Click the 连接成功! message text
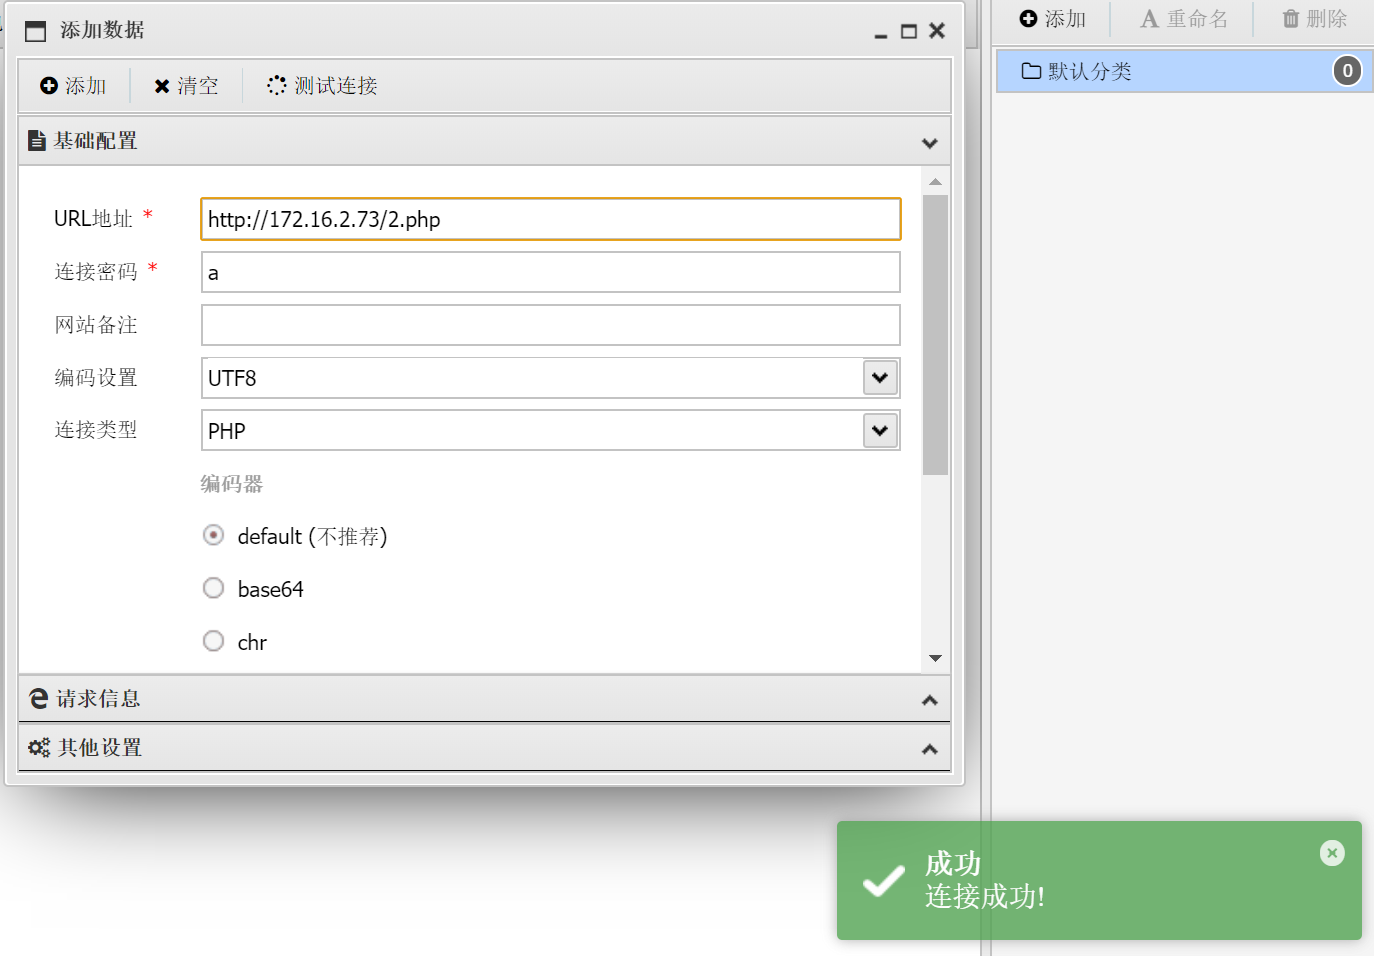 click(985, 897)
